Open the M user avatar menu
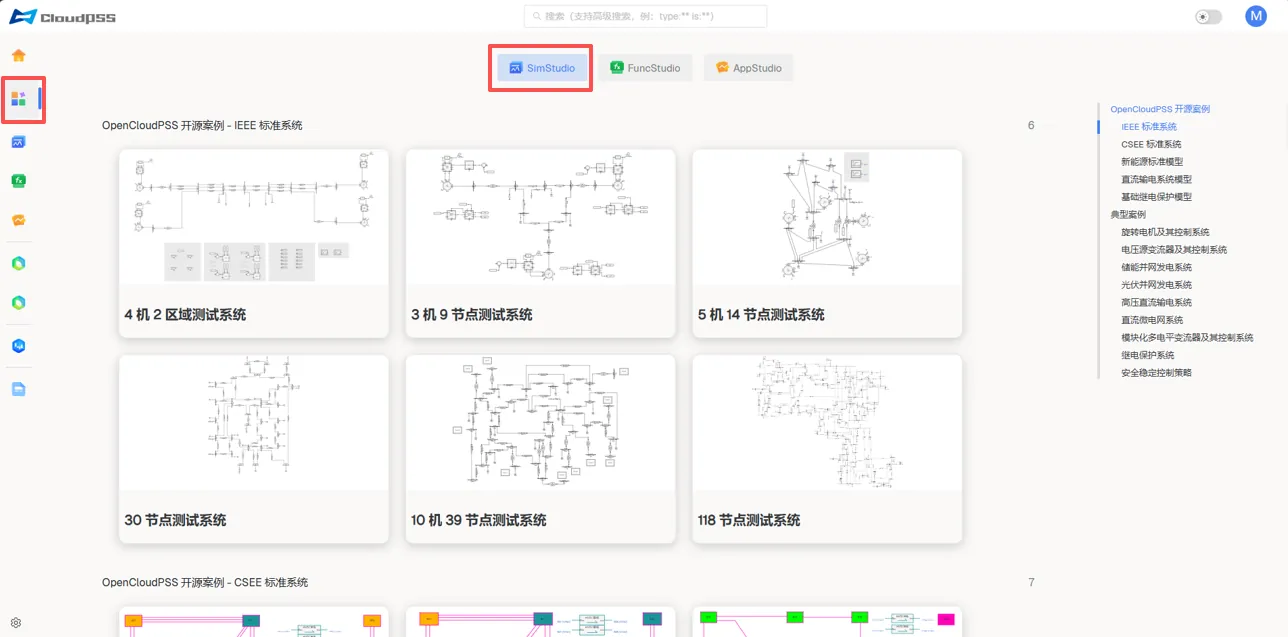The image size is (1288, 637). (x=1255, y=16)
